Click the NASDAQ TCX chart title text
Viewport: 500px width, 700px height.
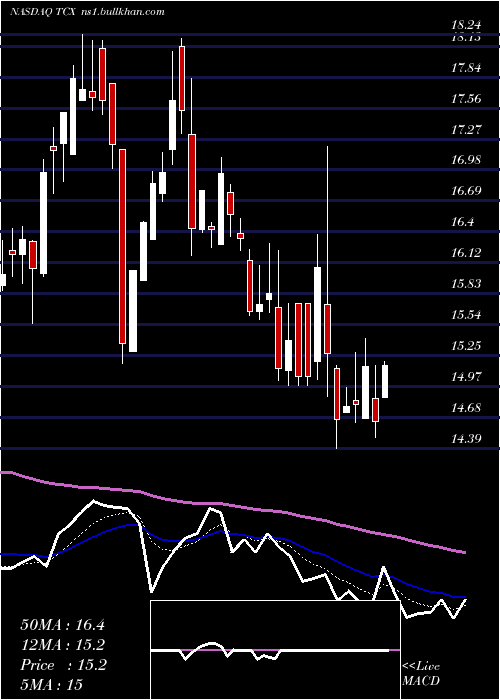point(42,11)
